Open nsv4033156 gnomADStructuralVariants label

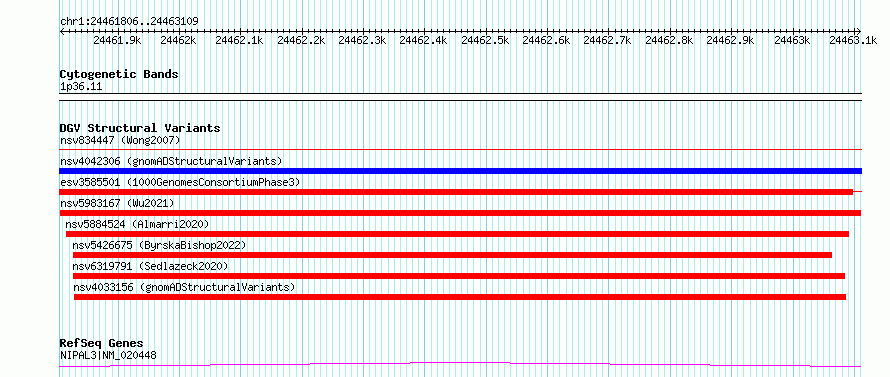click(x=184, y=287)
